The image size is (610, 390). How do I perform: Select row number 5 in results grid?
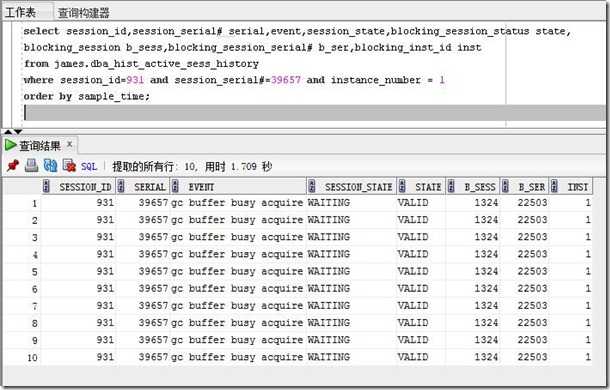[x=34, y=272]
